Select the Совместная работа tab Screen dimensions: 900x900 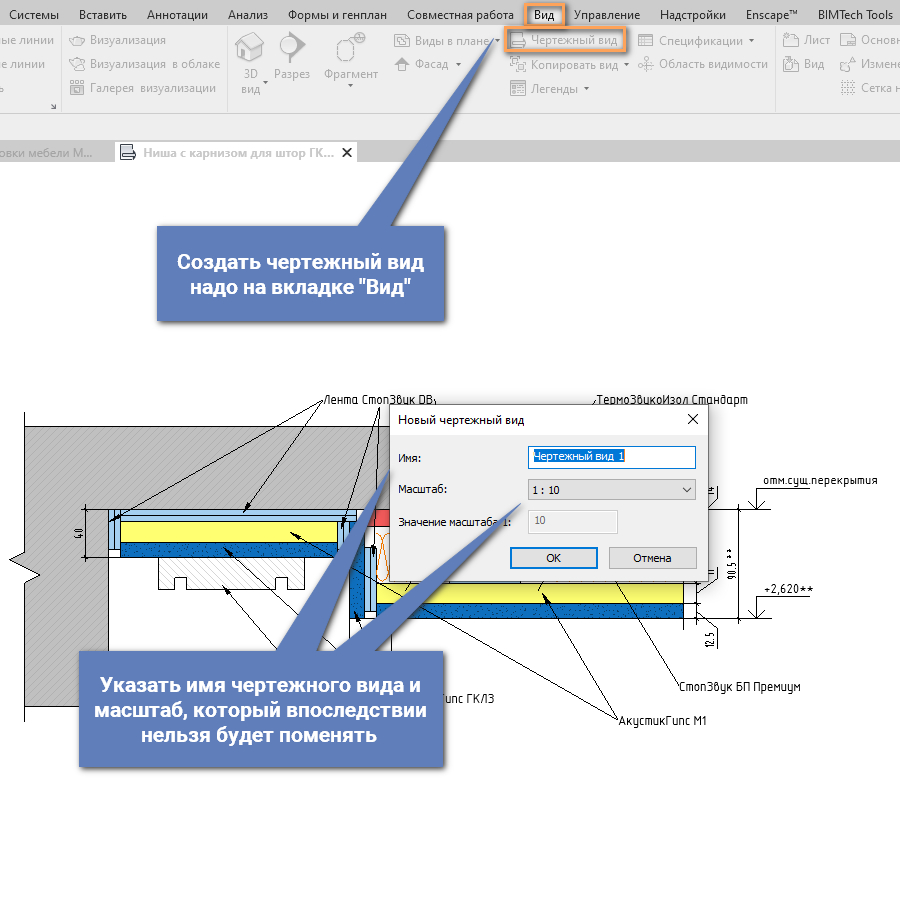tap(460, 15)
